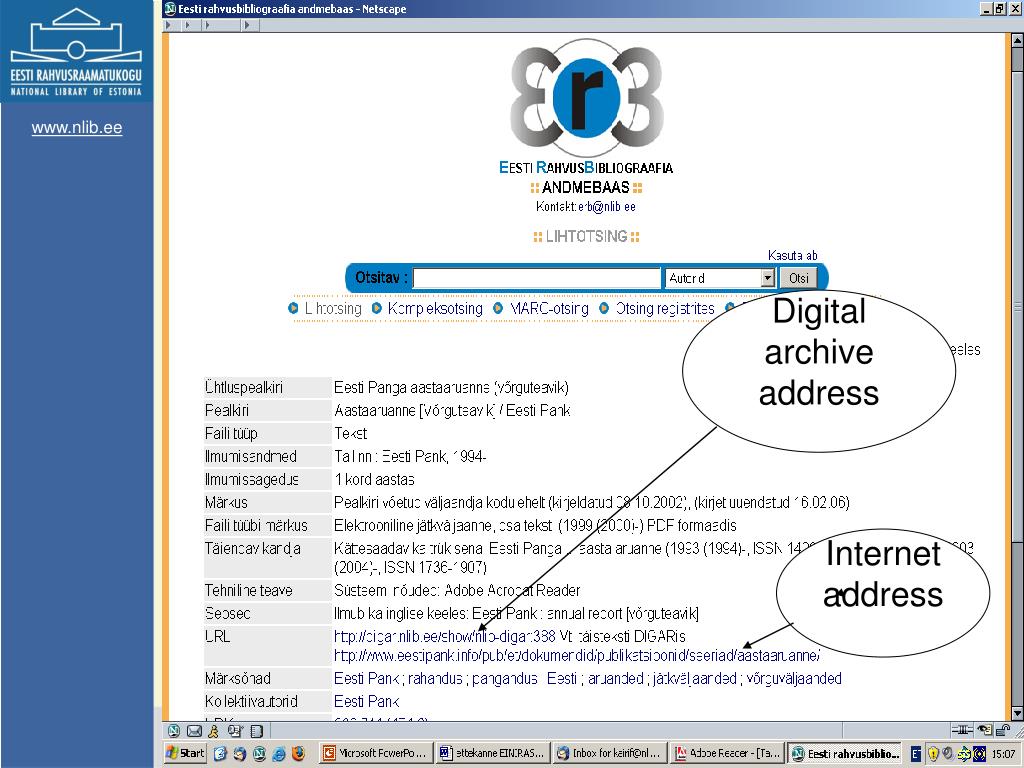
Task: Switch to ettekanne EINIRAS Word taskbar button
Action: (x=492, y=753)
